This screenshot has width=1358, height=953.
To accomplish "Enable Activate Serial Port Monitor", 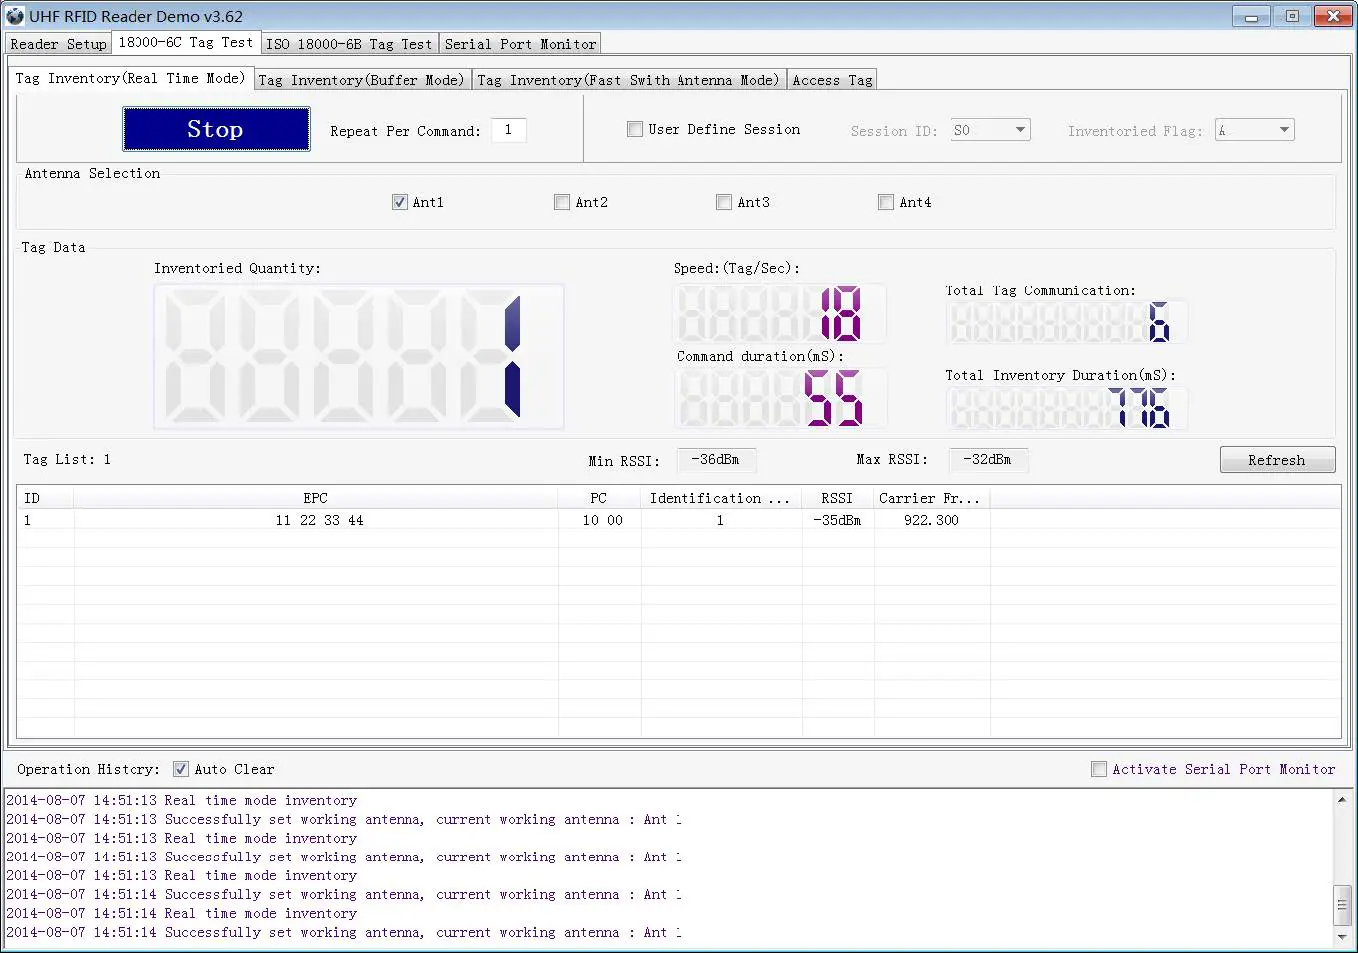I will click(x=1099, y=768).
